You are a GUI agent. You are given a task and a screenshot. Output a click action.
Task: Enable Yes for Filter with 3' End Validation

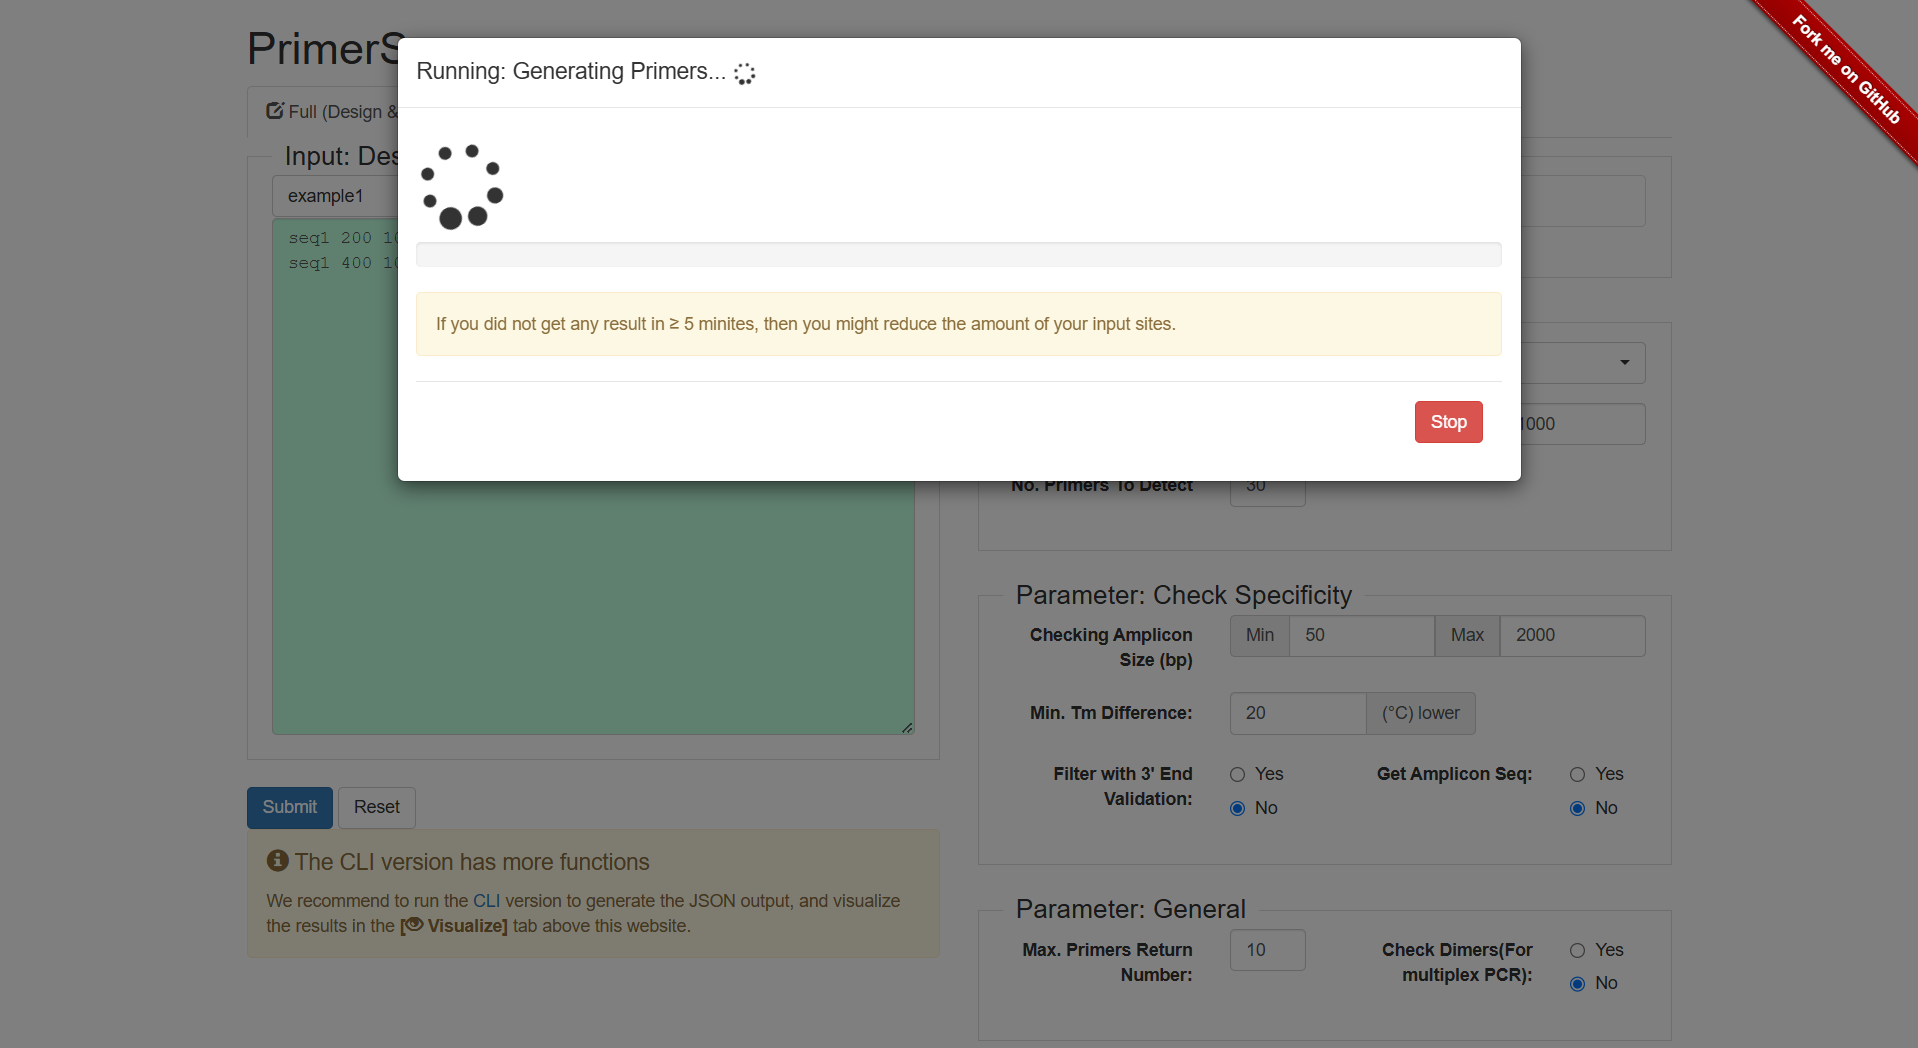(x=1237, y=774)
